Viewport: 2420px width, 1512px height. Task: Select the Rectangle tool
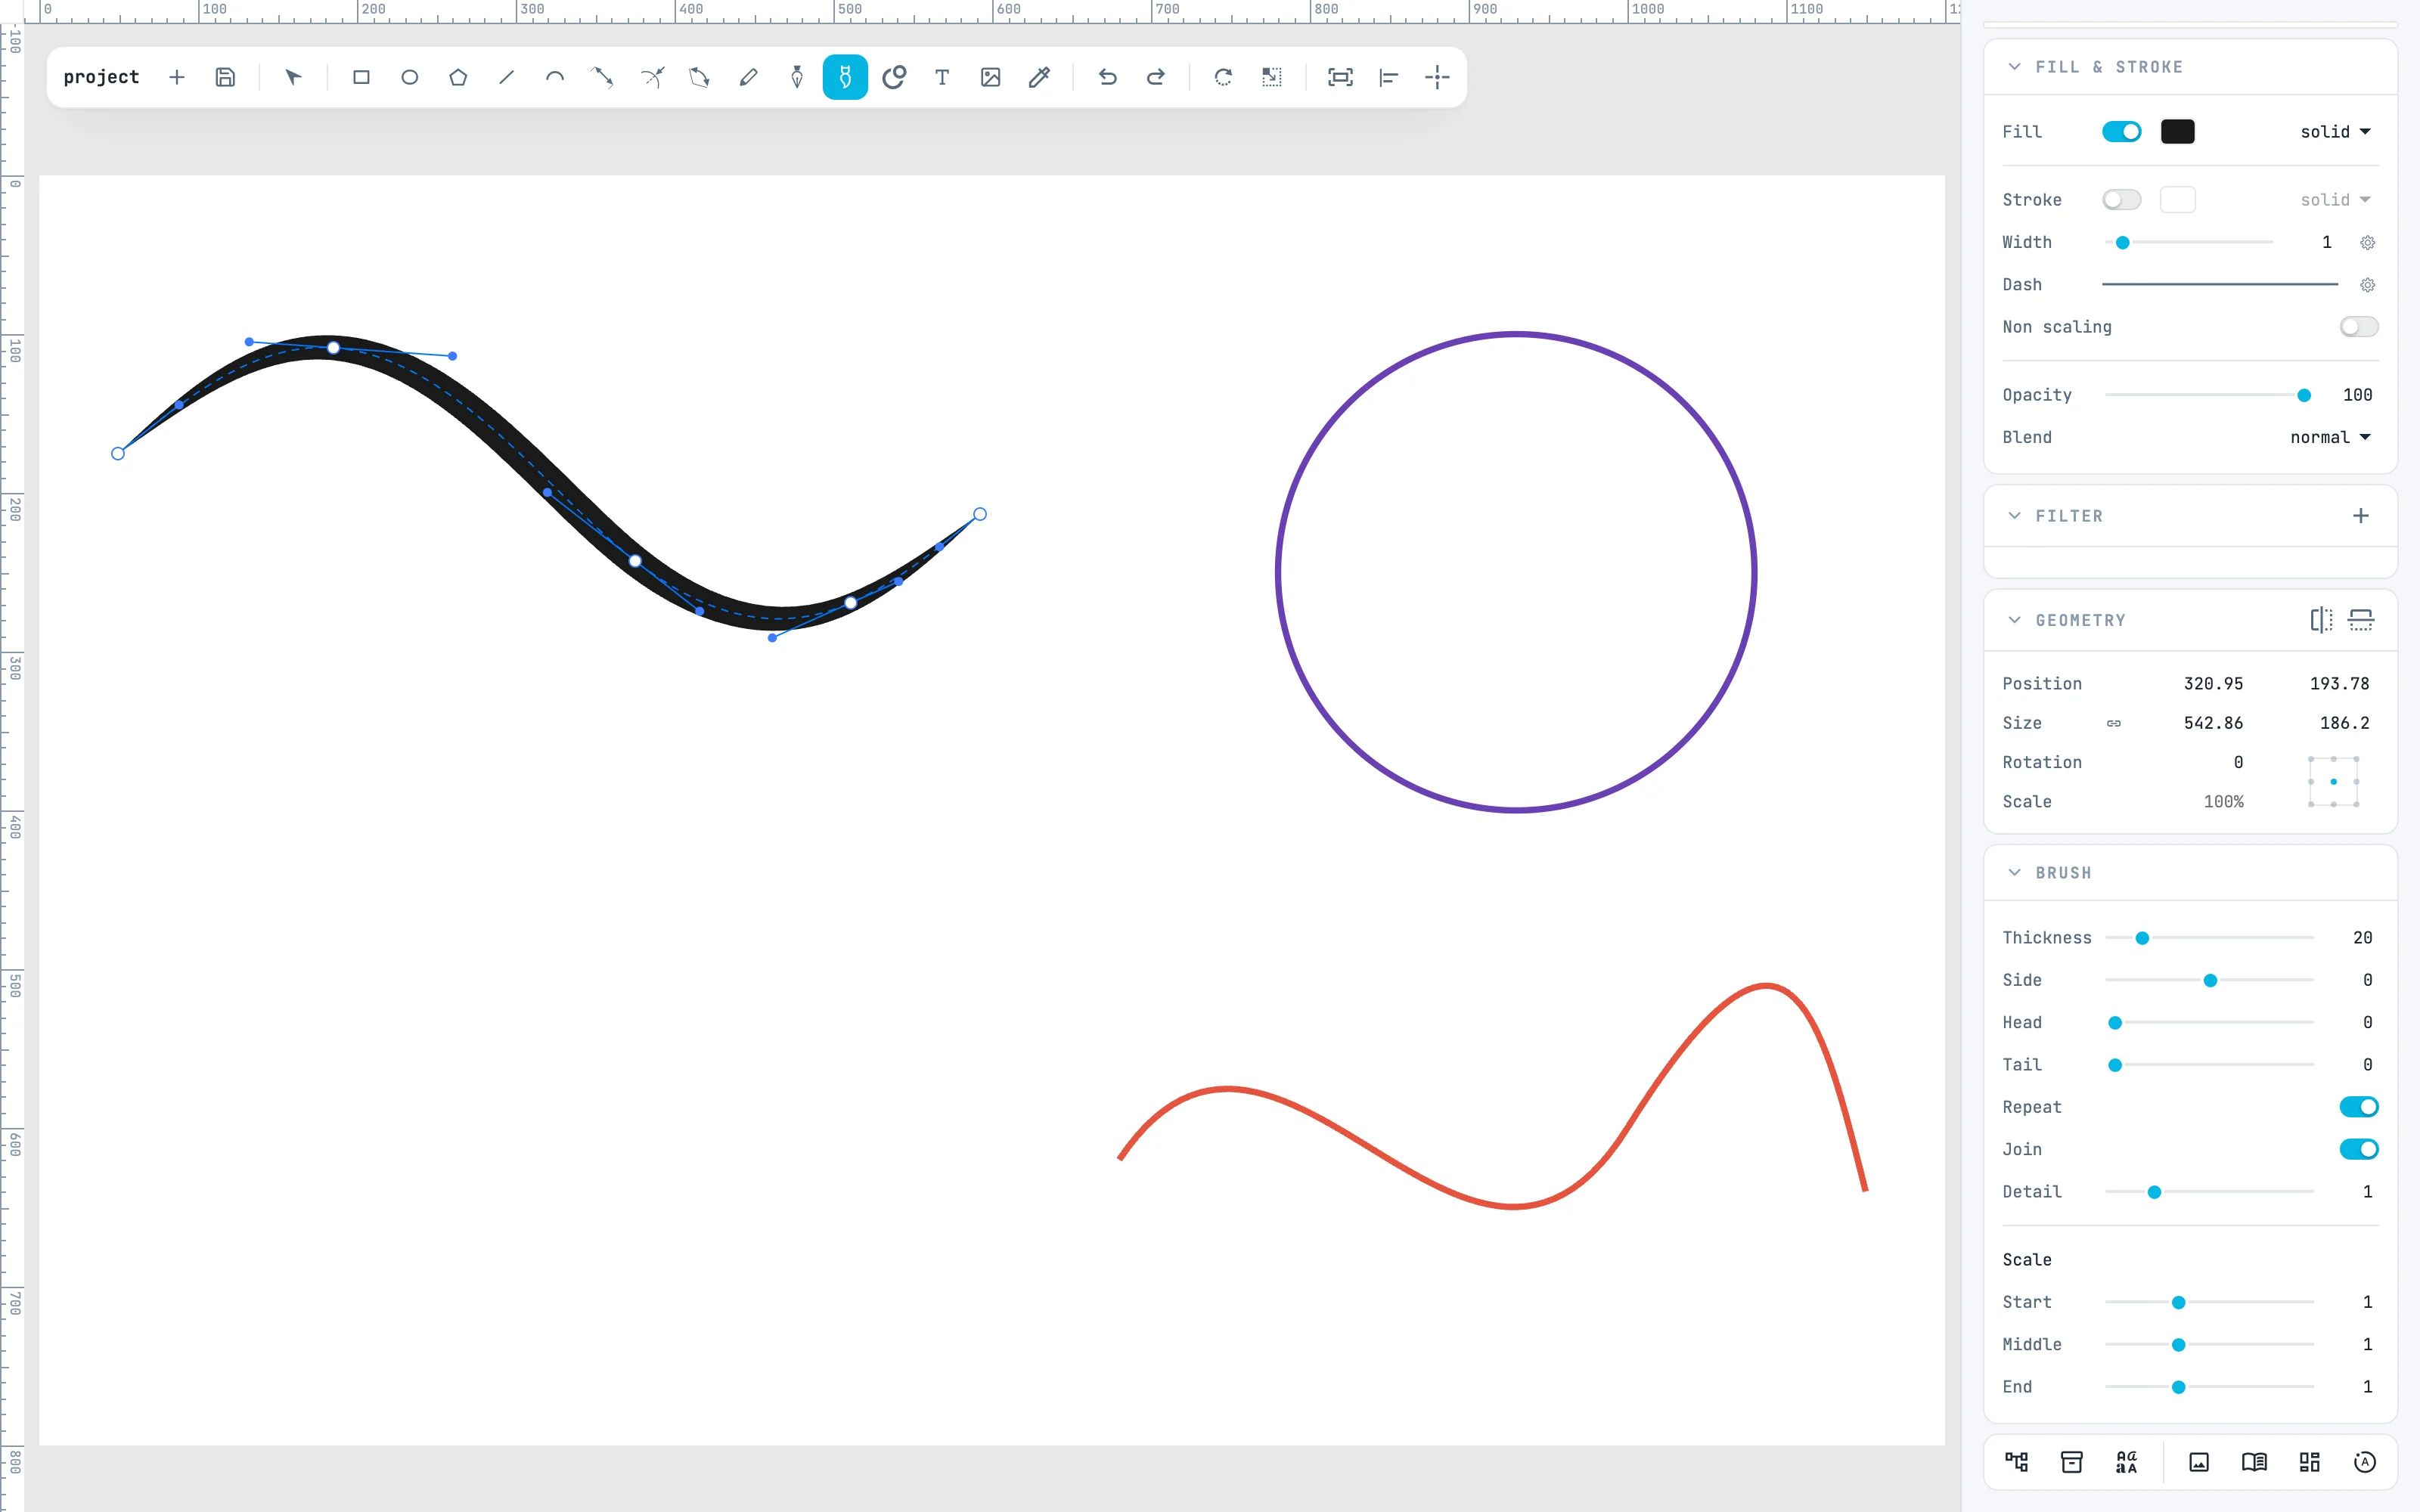(x=361, y=77)
